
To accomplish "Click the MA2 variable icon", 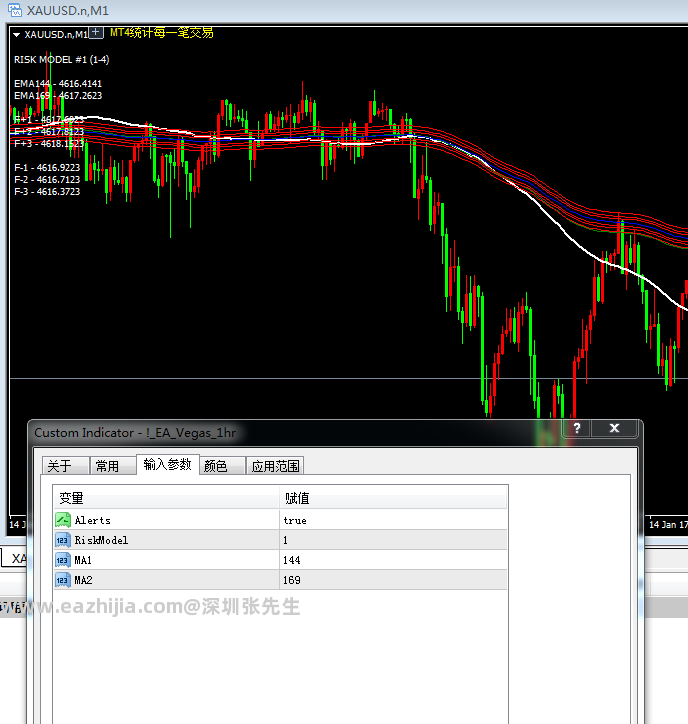I will click(x=63, y=580).
